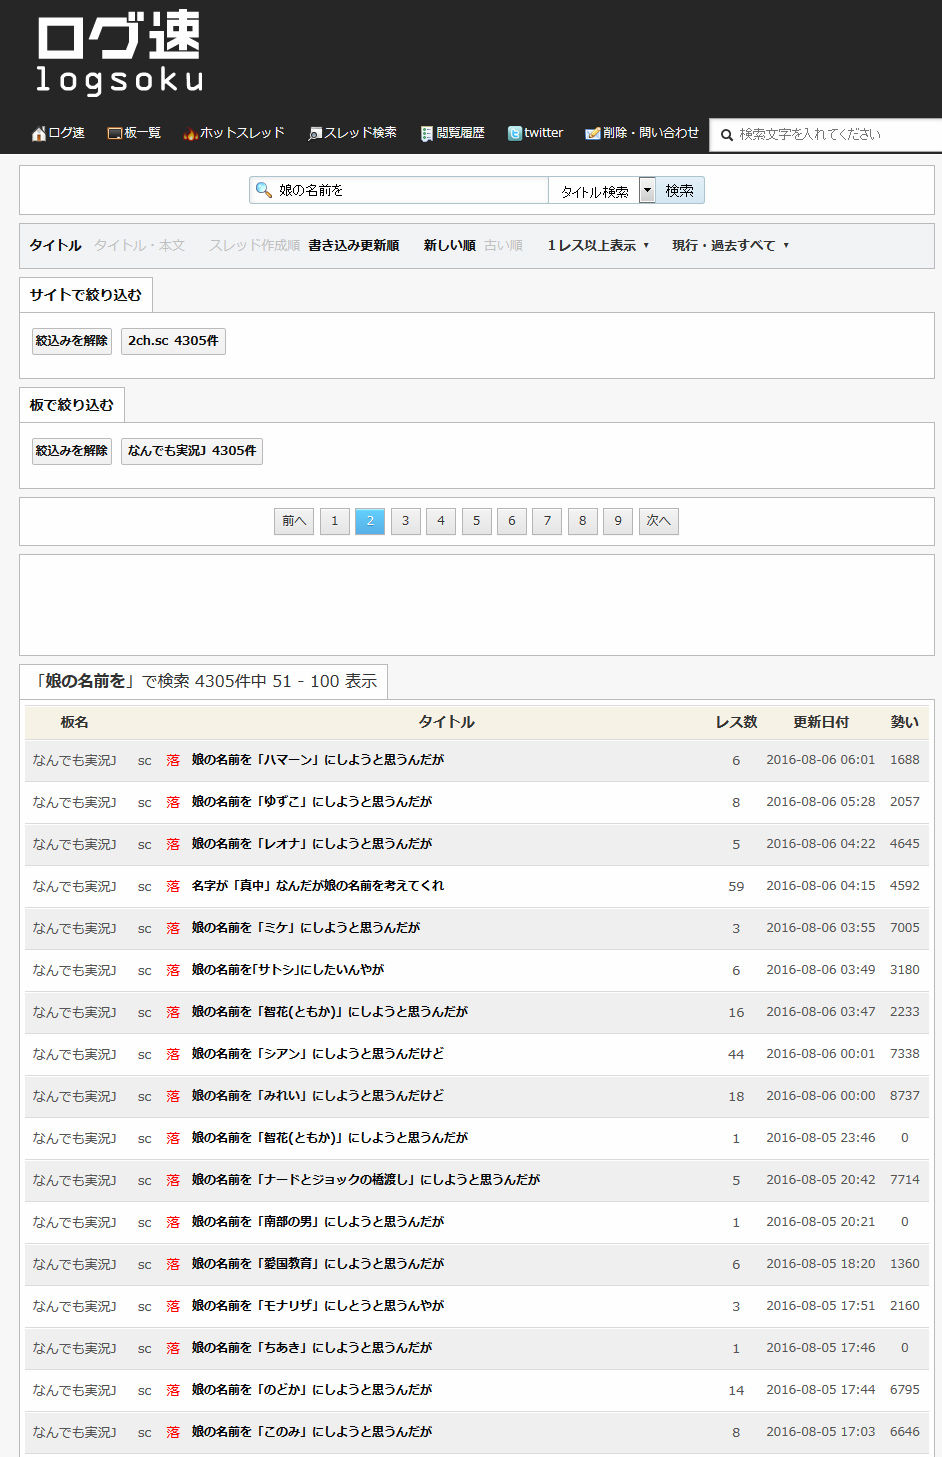Open thread 娘の名前を｢サトシ｣にしたいんやが

(288, 970)
